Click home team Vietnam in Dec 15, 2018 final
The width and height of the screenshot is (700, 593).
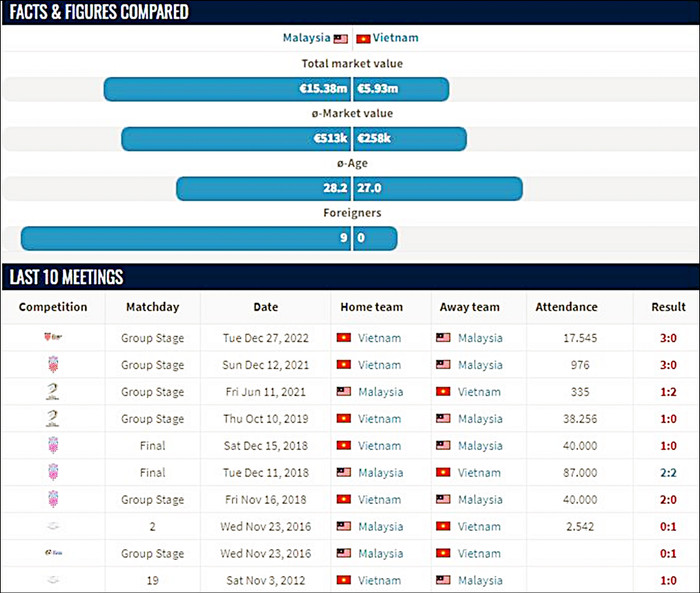(x=379, y=446)
